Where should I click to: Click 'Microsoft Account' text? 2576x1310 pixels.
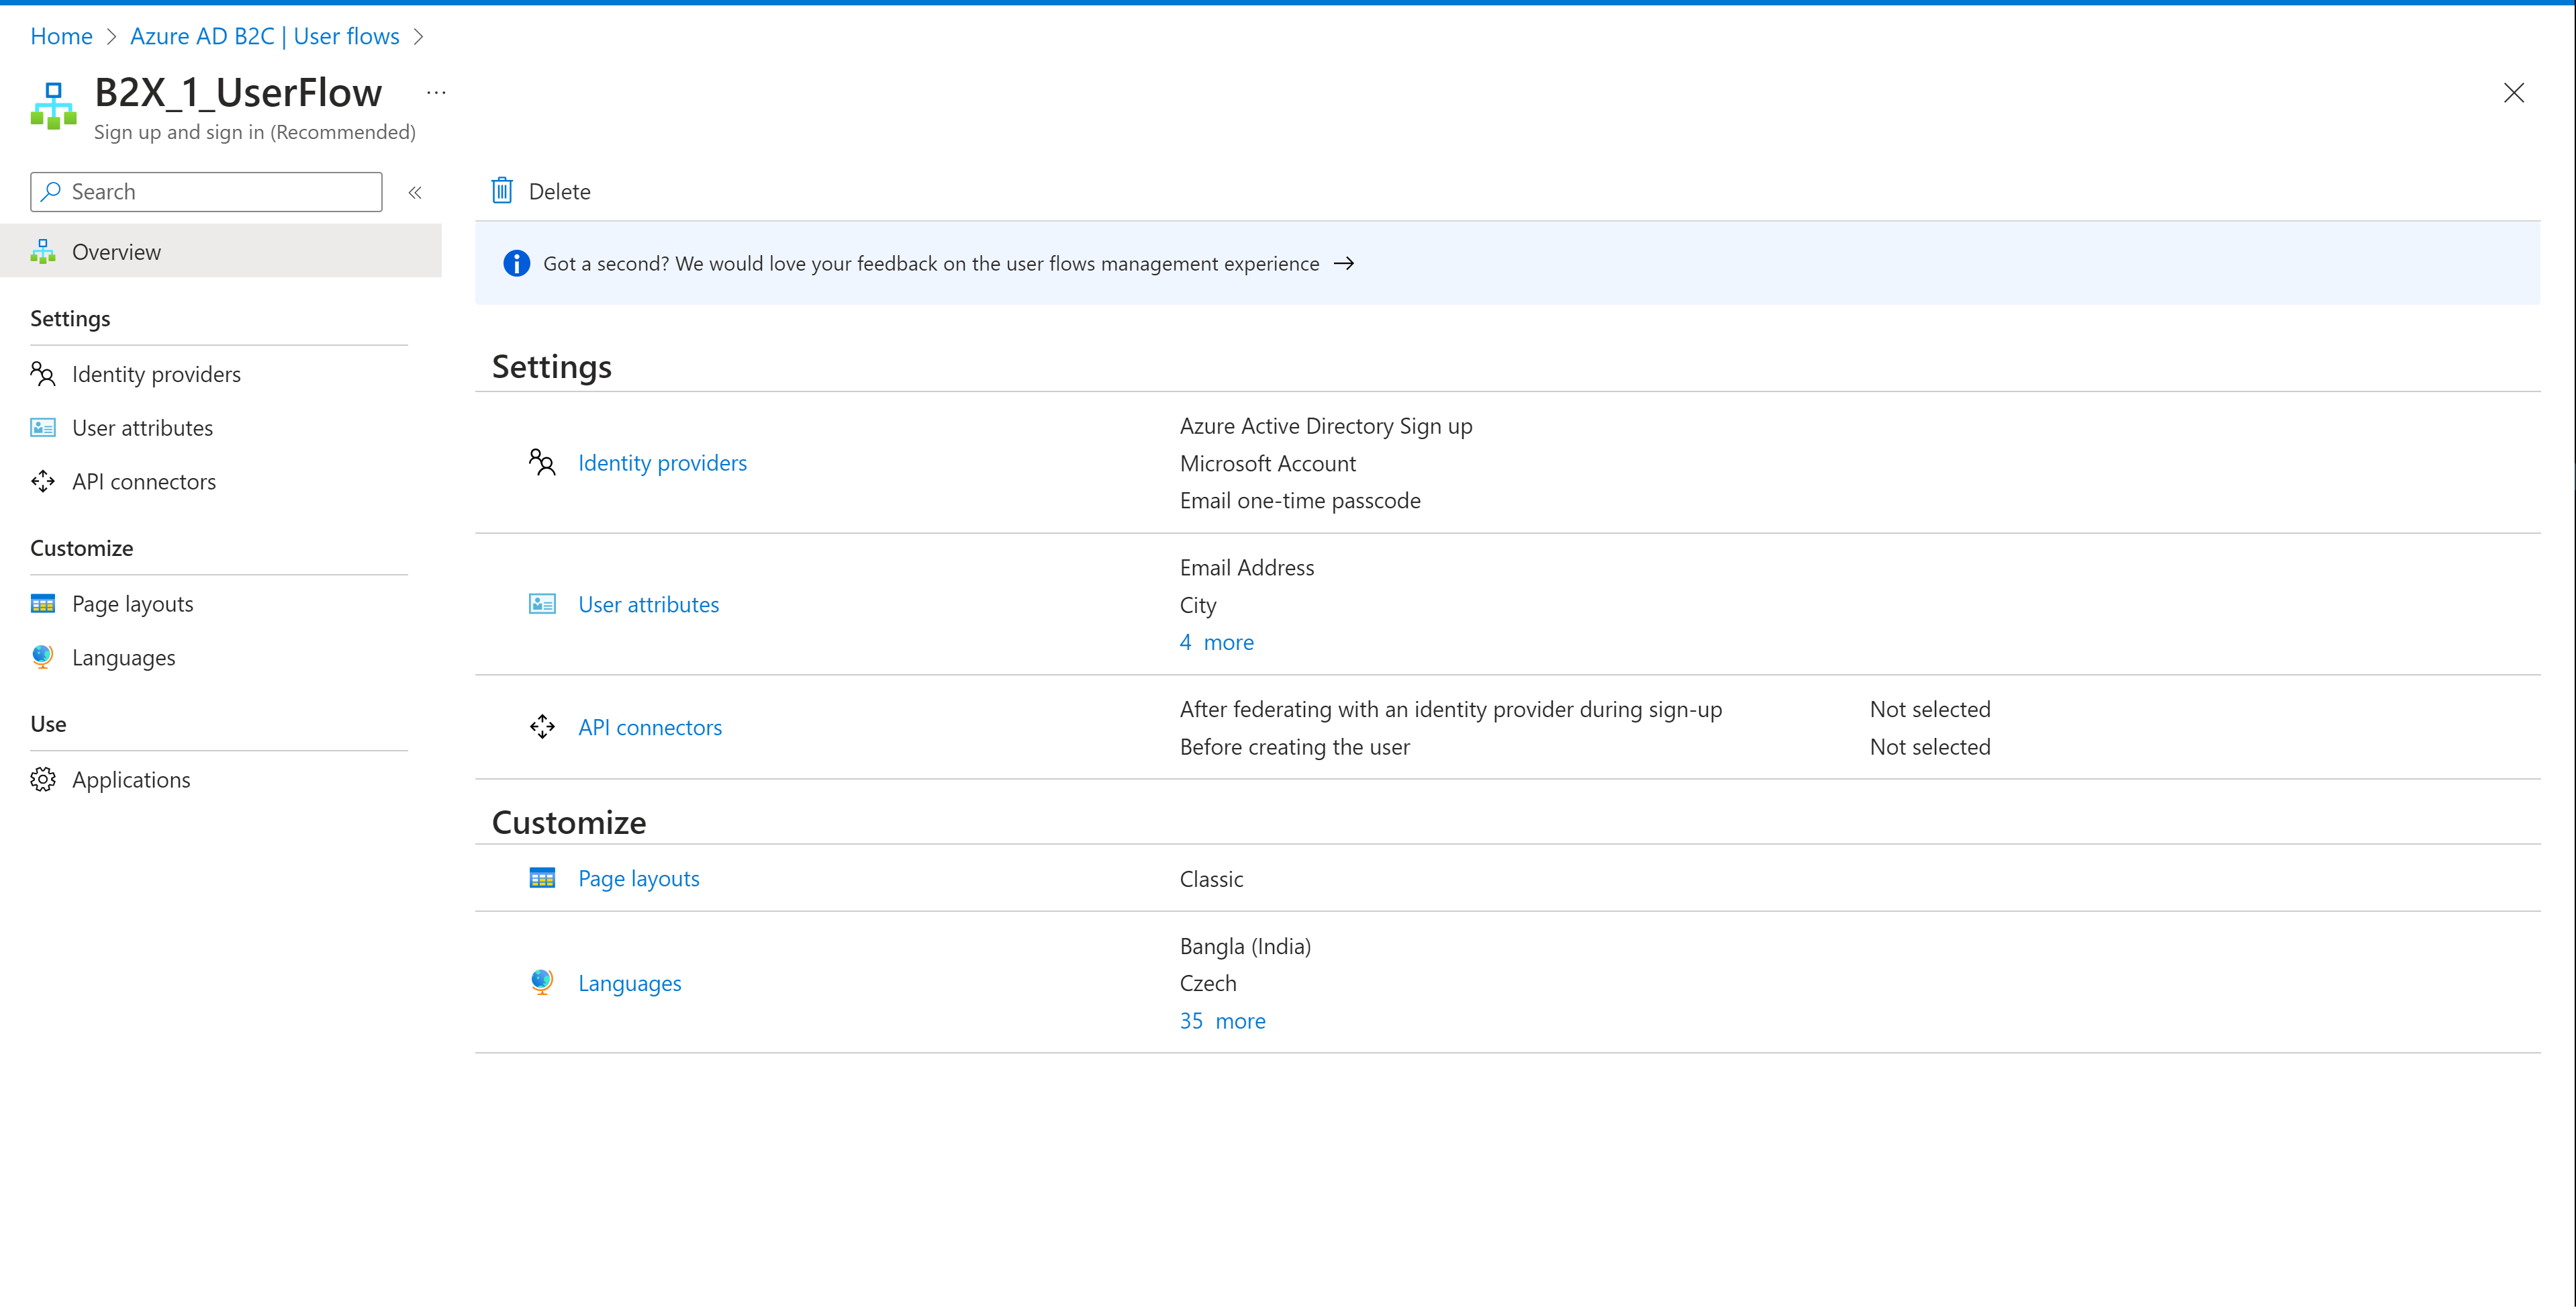[x=1268, y=464]
